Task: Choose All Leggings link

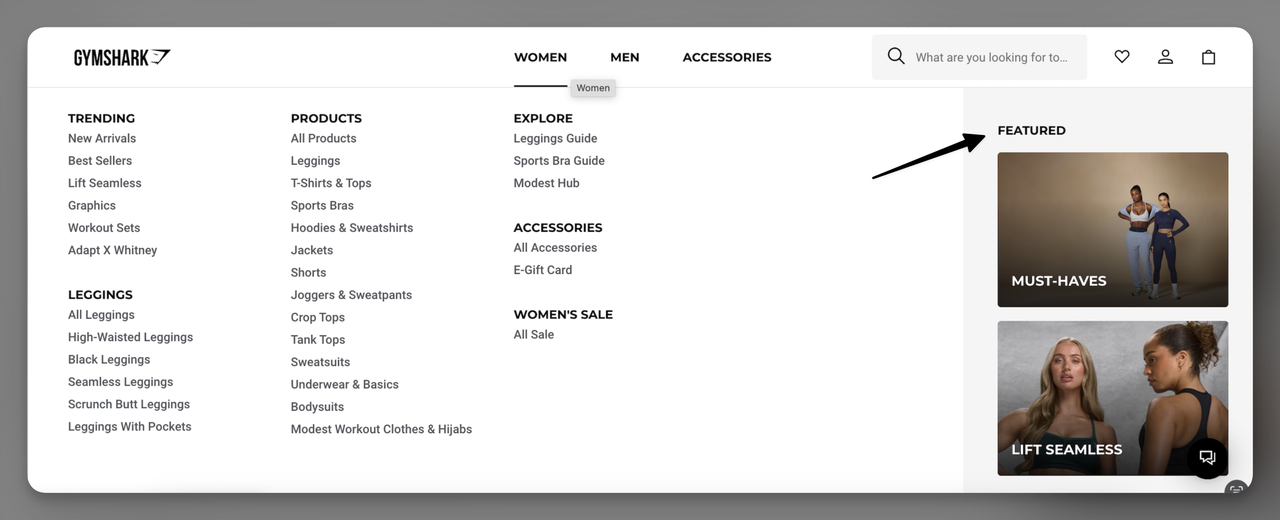Action: pyautogui.click(x=101, y=315)
